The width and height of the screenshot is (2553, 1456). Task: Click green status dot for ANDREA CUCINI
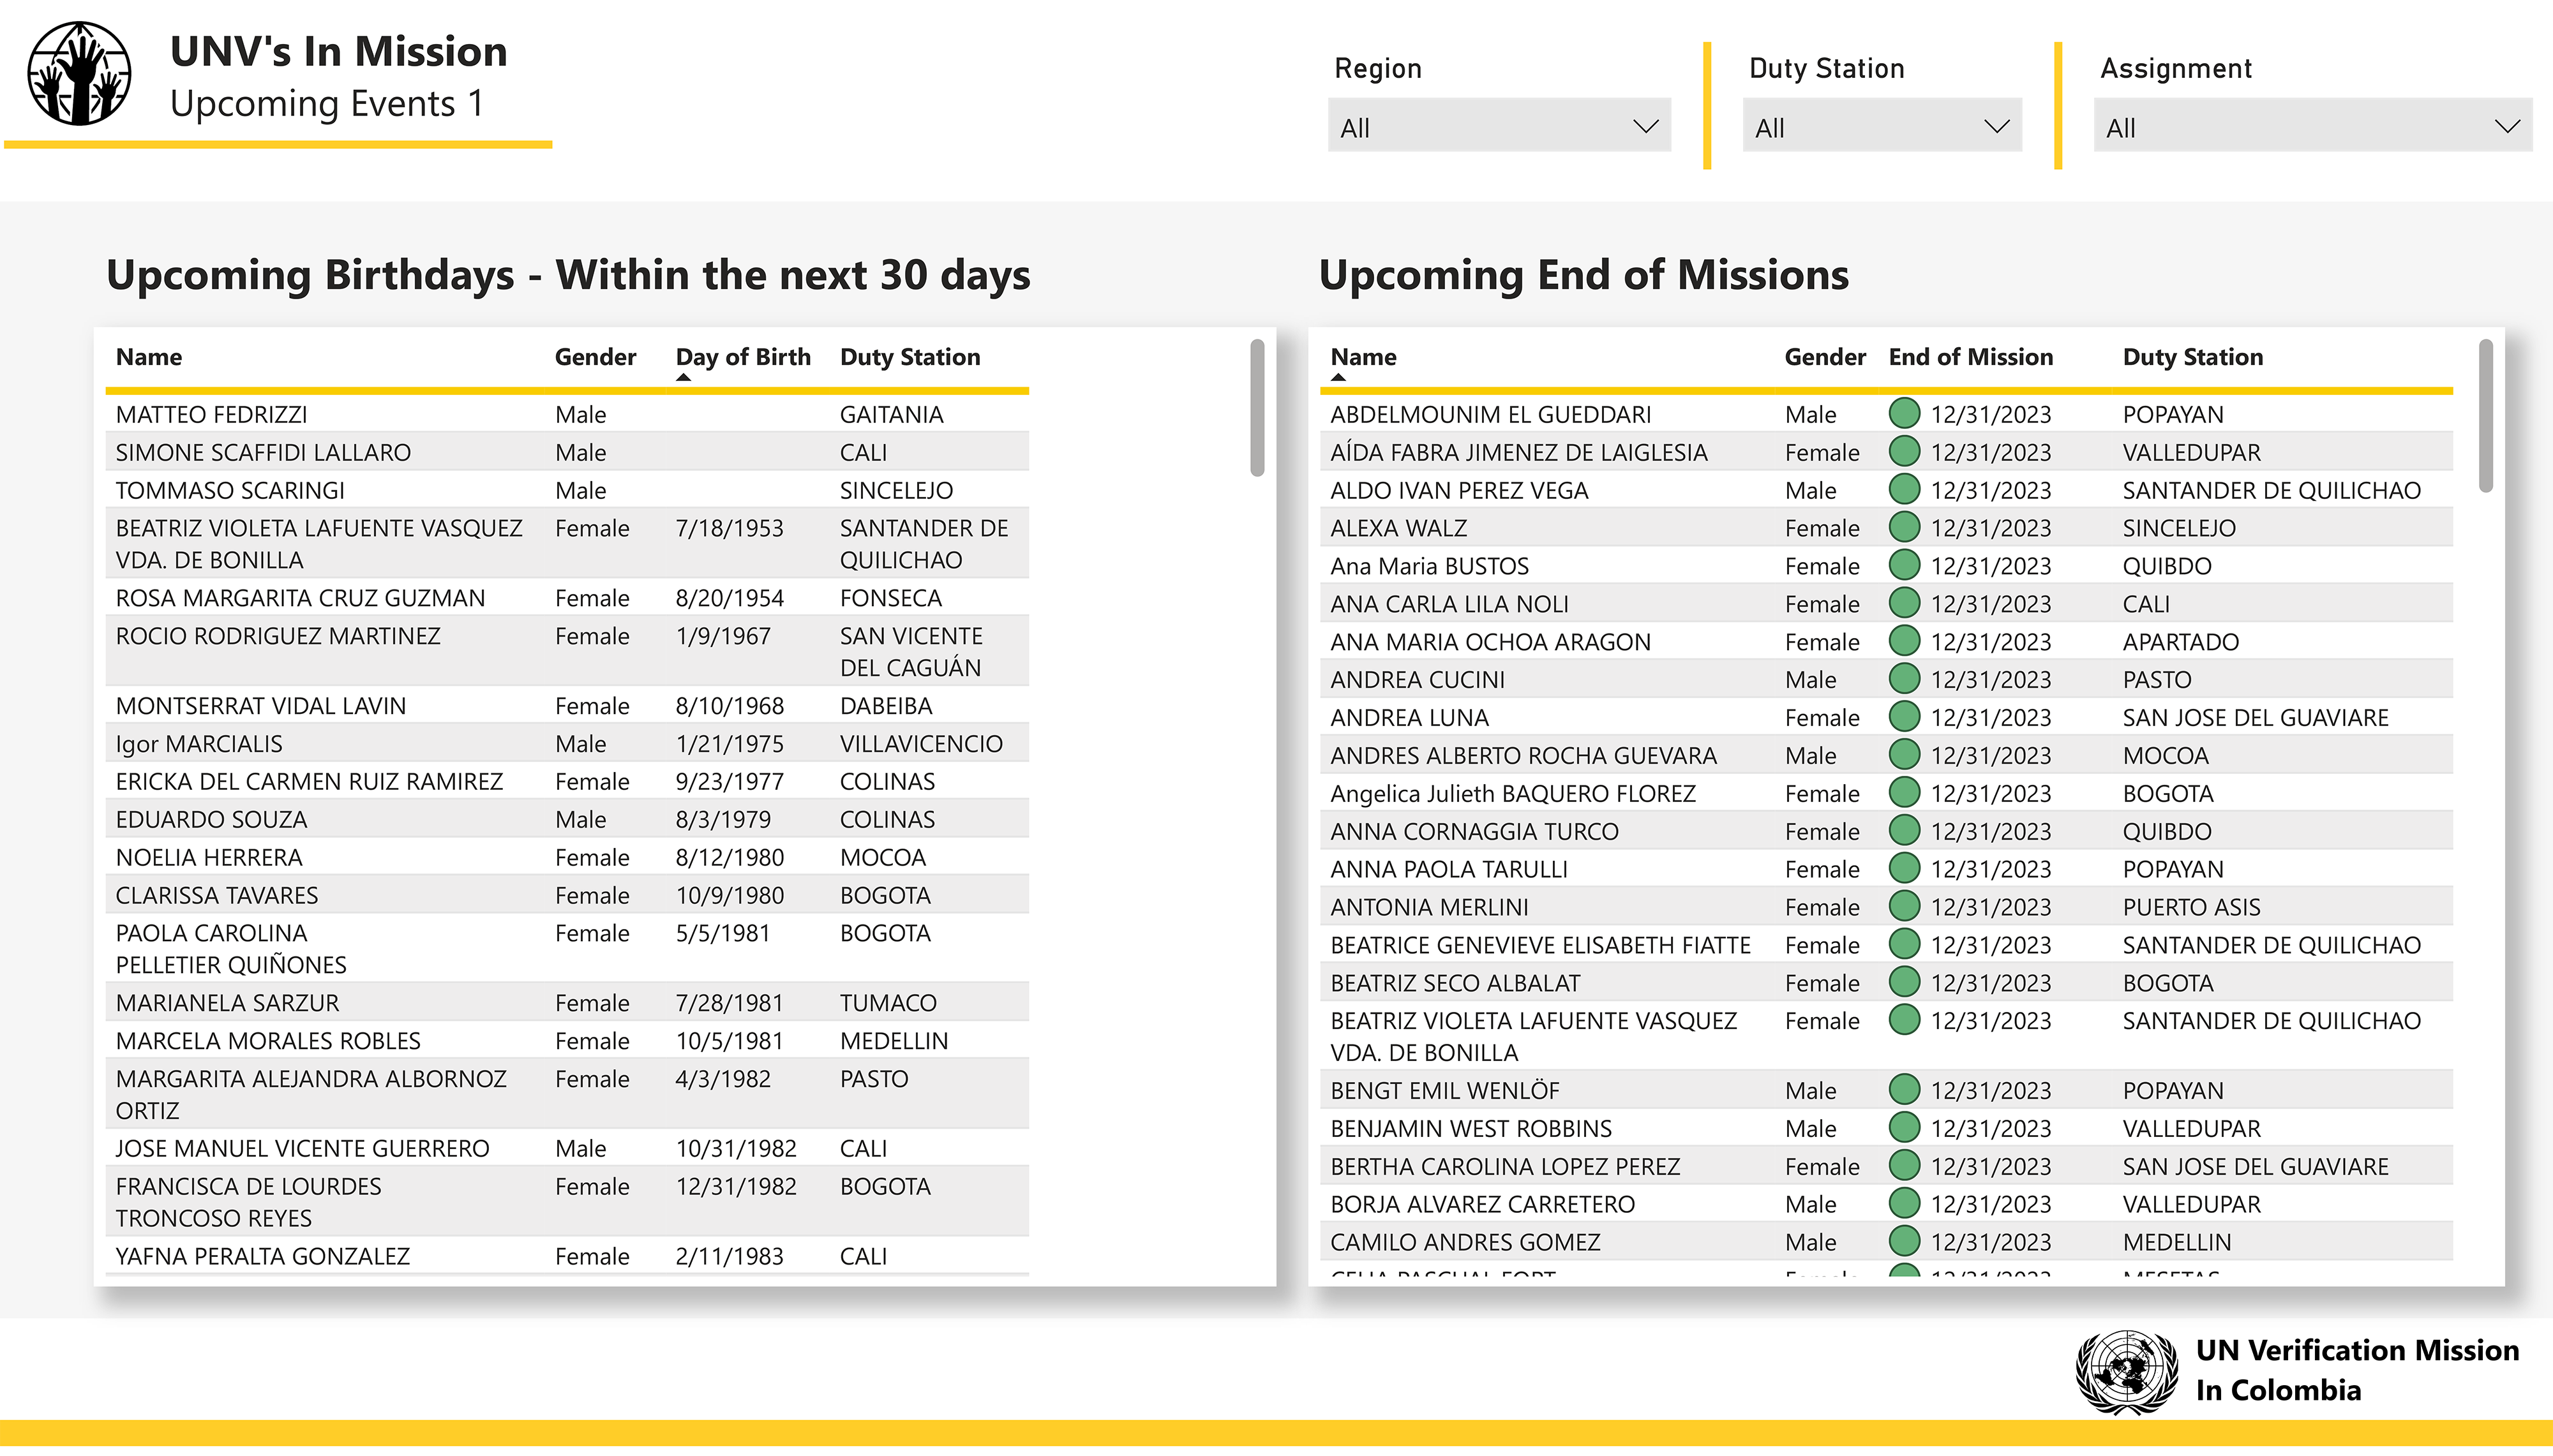click(1904, 679)
